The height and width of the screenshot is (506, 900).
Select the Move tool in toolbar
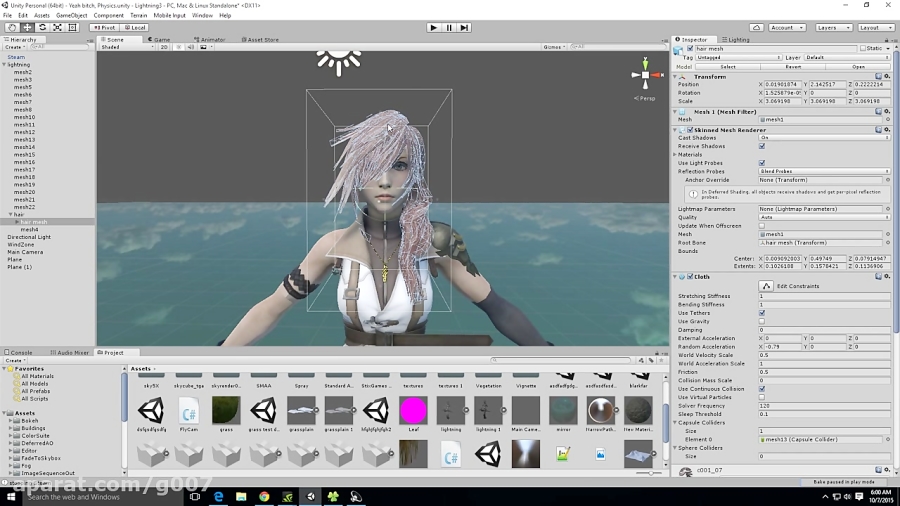[27, 28]
